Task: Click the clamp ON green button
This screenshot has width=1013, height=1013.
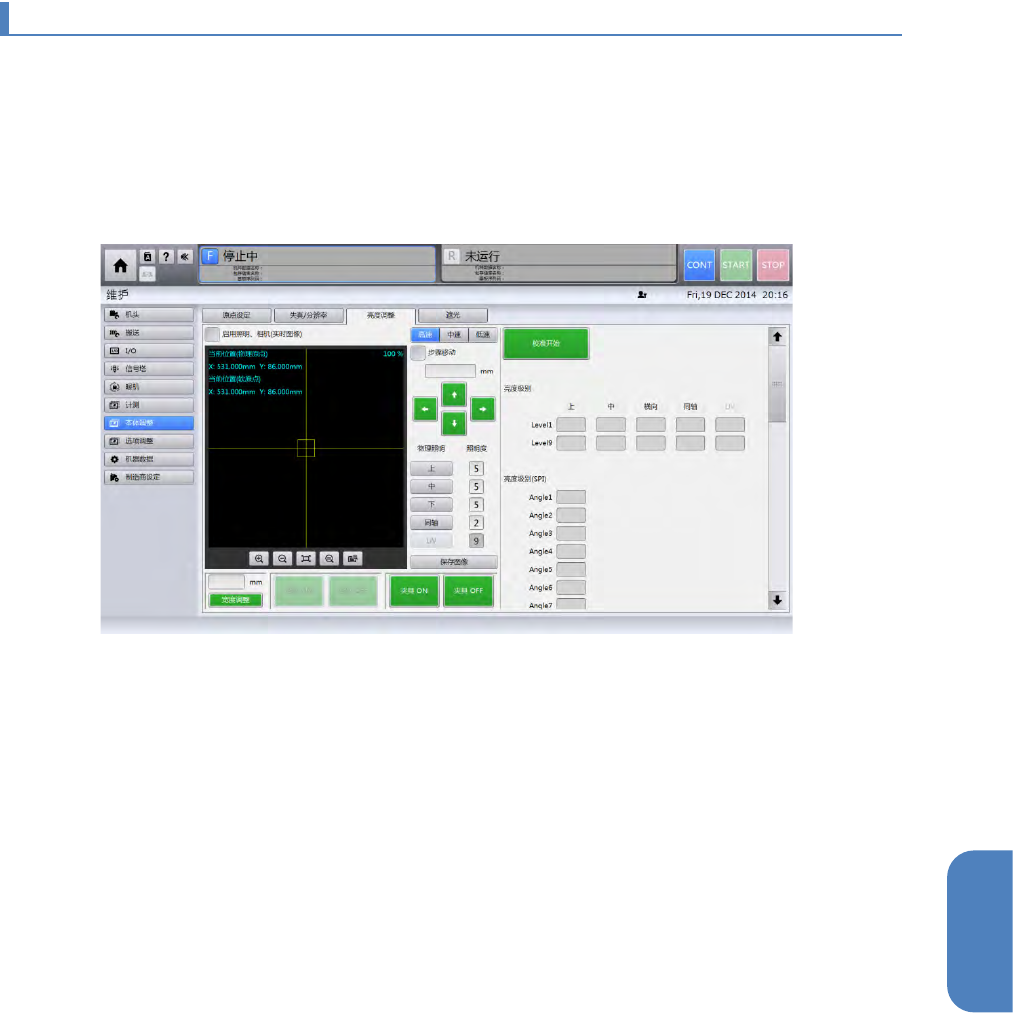Action: [414, 590]
